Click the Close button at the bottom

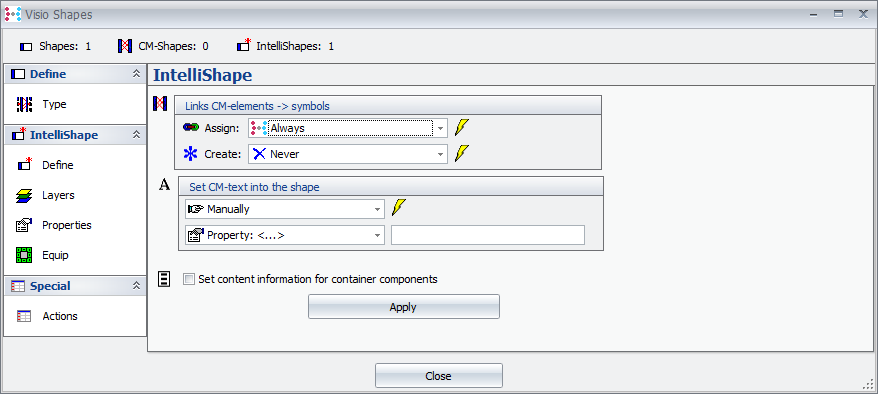[x=438, y=376]
